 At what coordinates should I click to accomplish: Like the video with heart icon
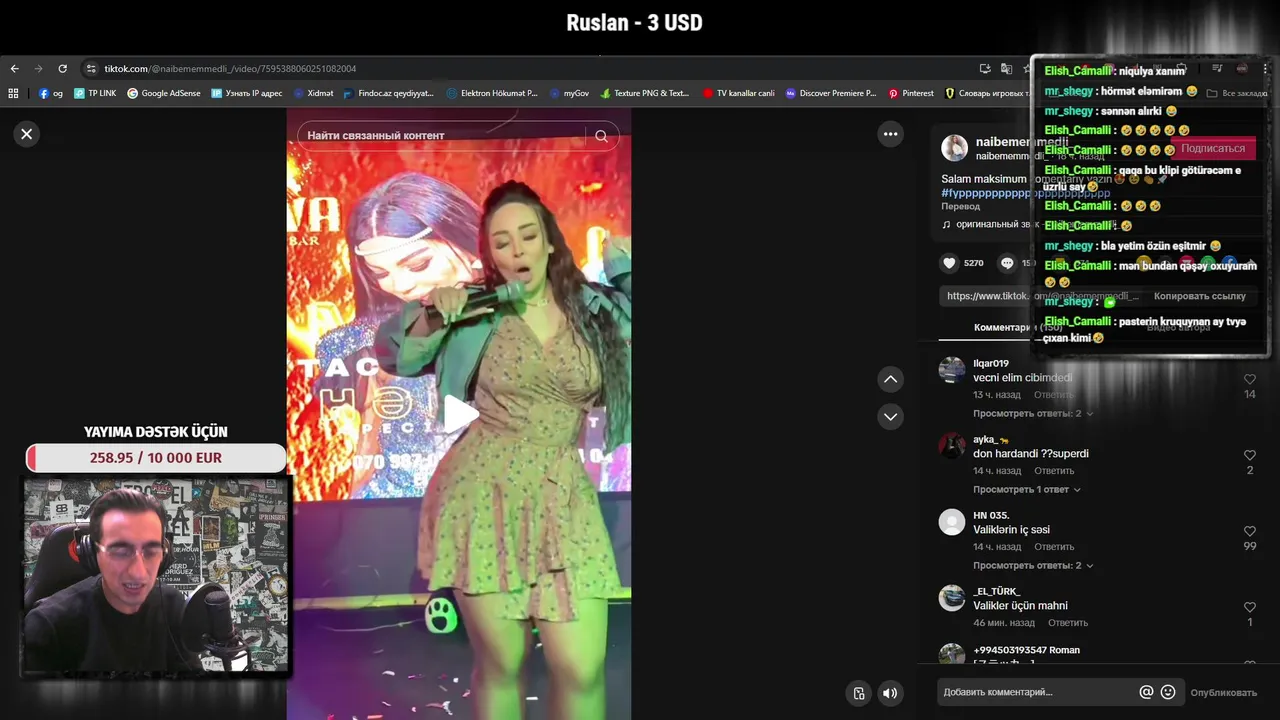949,263
